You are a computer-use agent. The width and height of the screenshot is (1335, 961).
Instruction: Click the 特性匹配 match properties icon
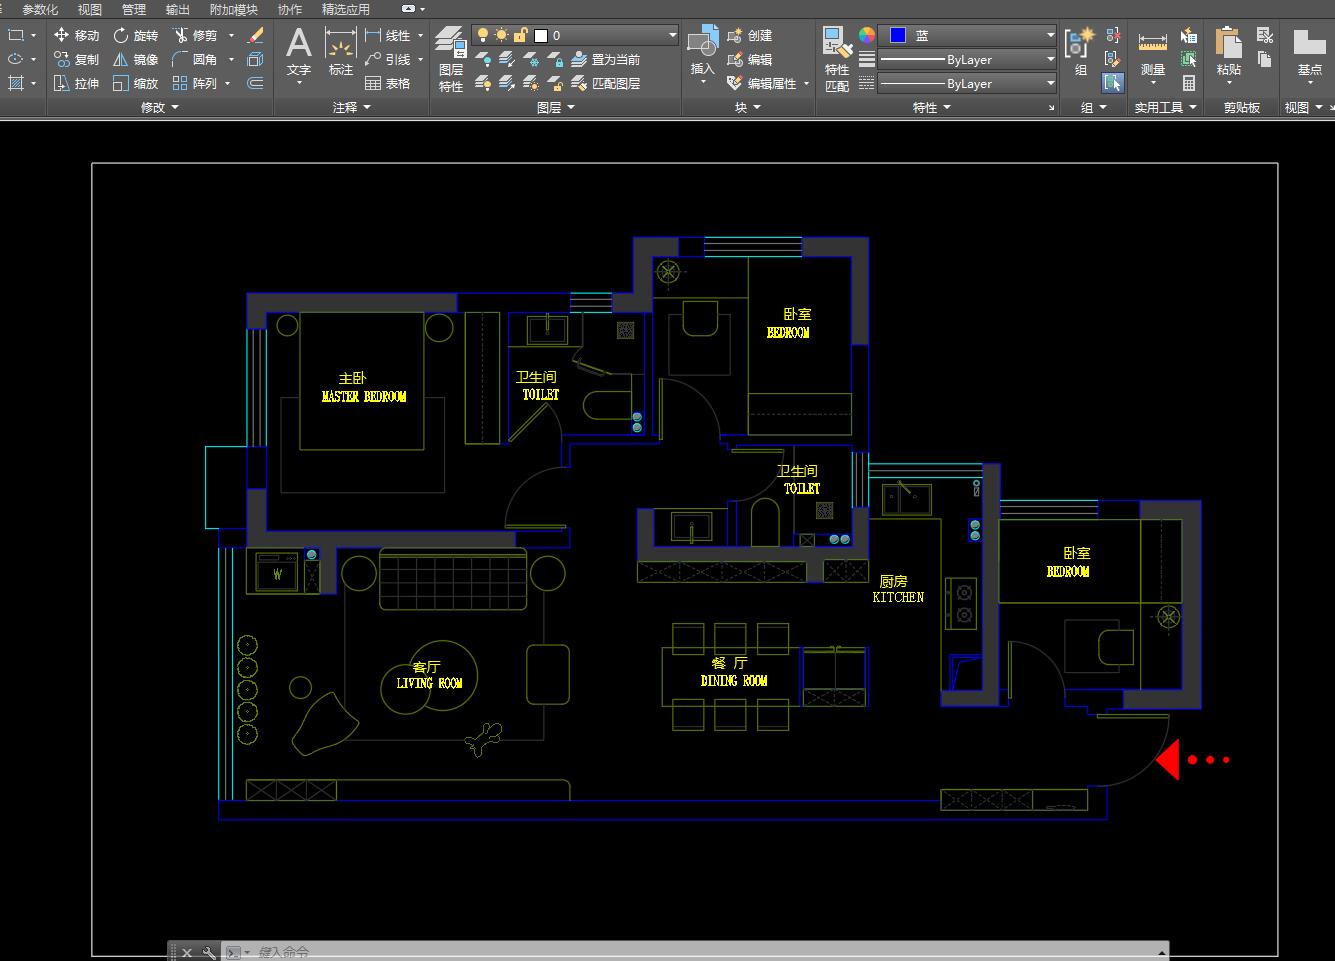pyautogui.click(x=837, y=59)
